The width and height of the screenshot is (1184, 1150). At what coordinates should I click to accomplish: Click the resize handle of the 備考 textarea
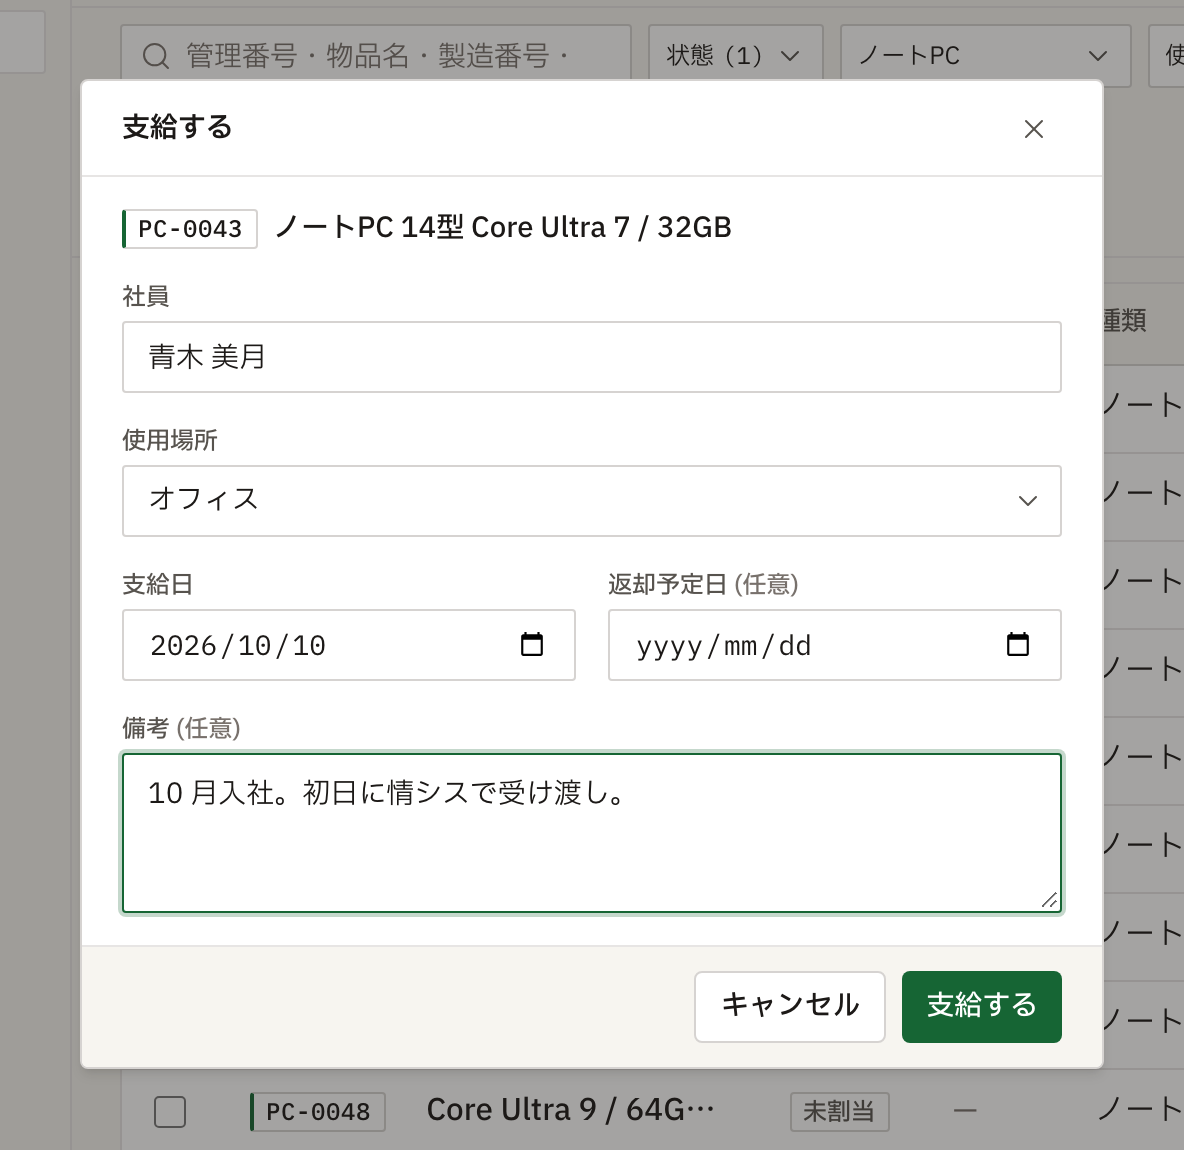tap(1049, 900)
